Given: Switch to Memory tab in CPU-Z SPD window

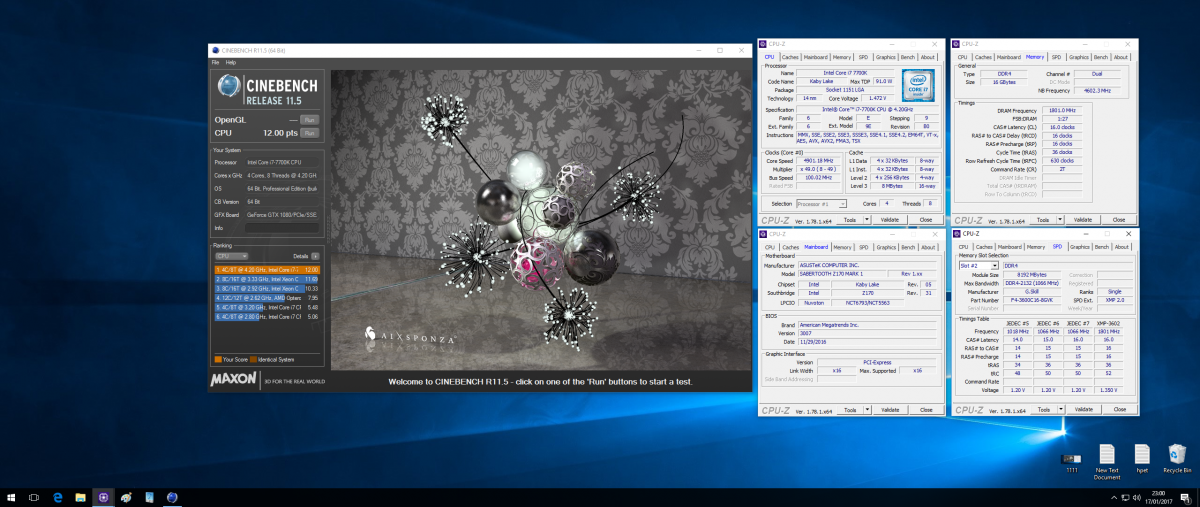Looking at the screenshot, I should [x=1035, y=246].
